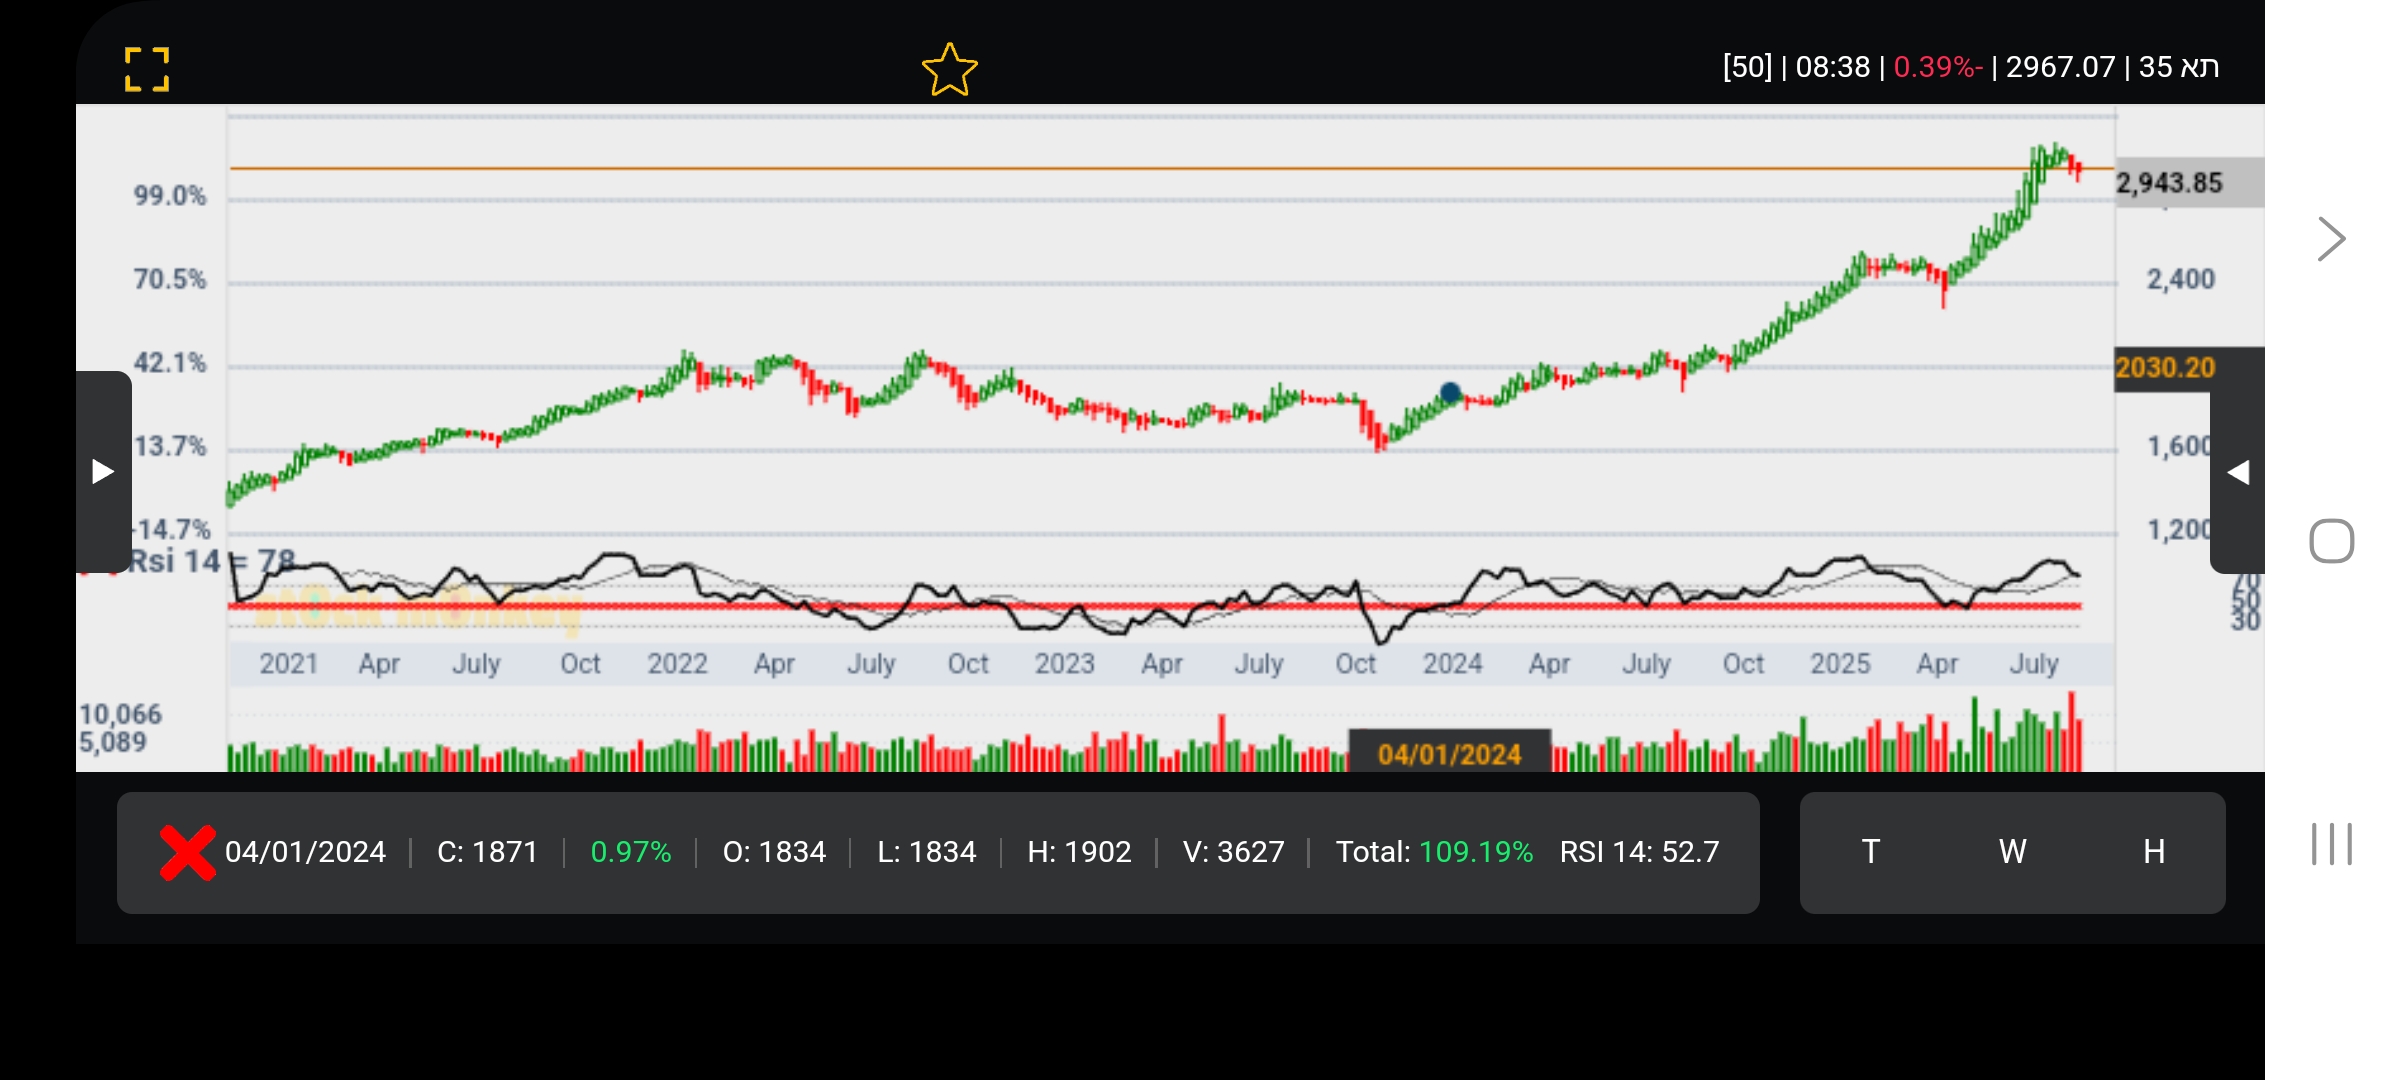
Task: Tap the fullscreen expand icon
Action: tap(147, 70)
